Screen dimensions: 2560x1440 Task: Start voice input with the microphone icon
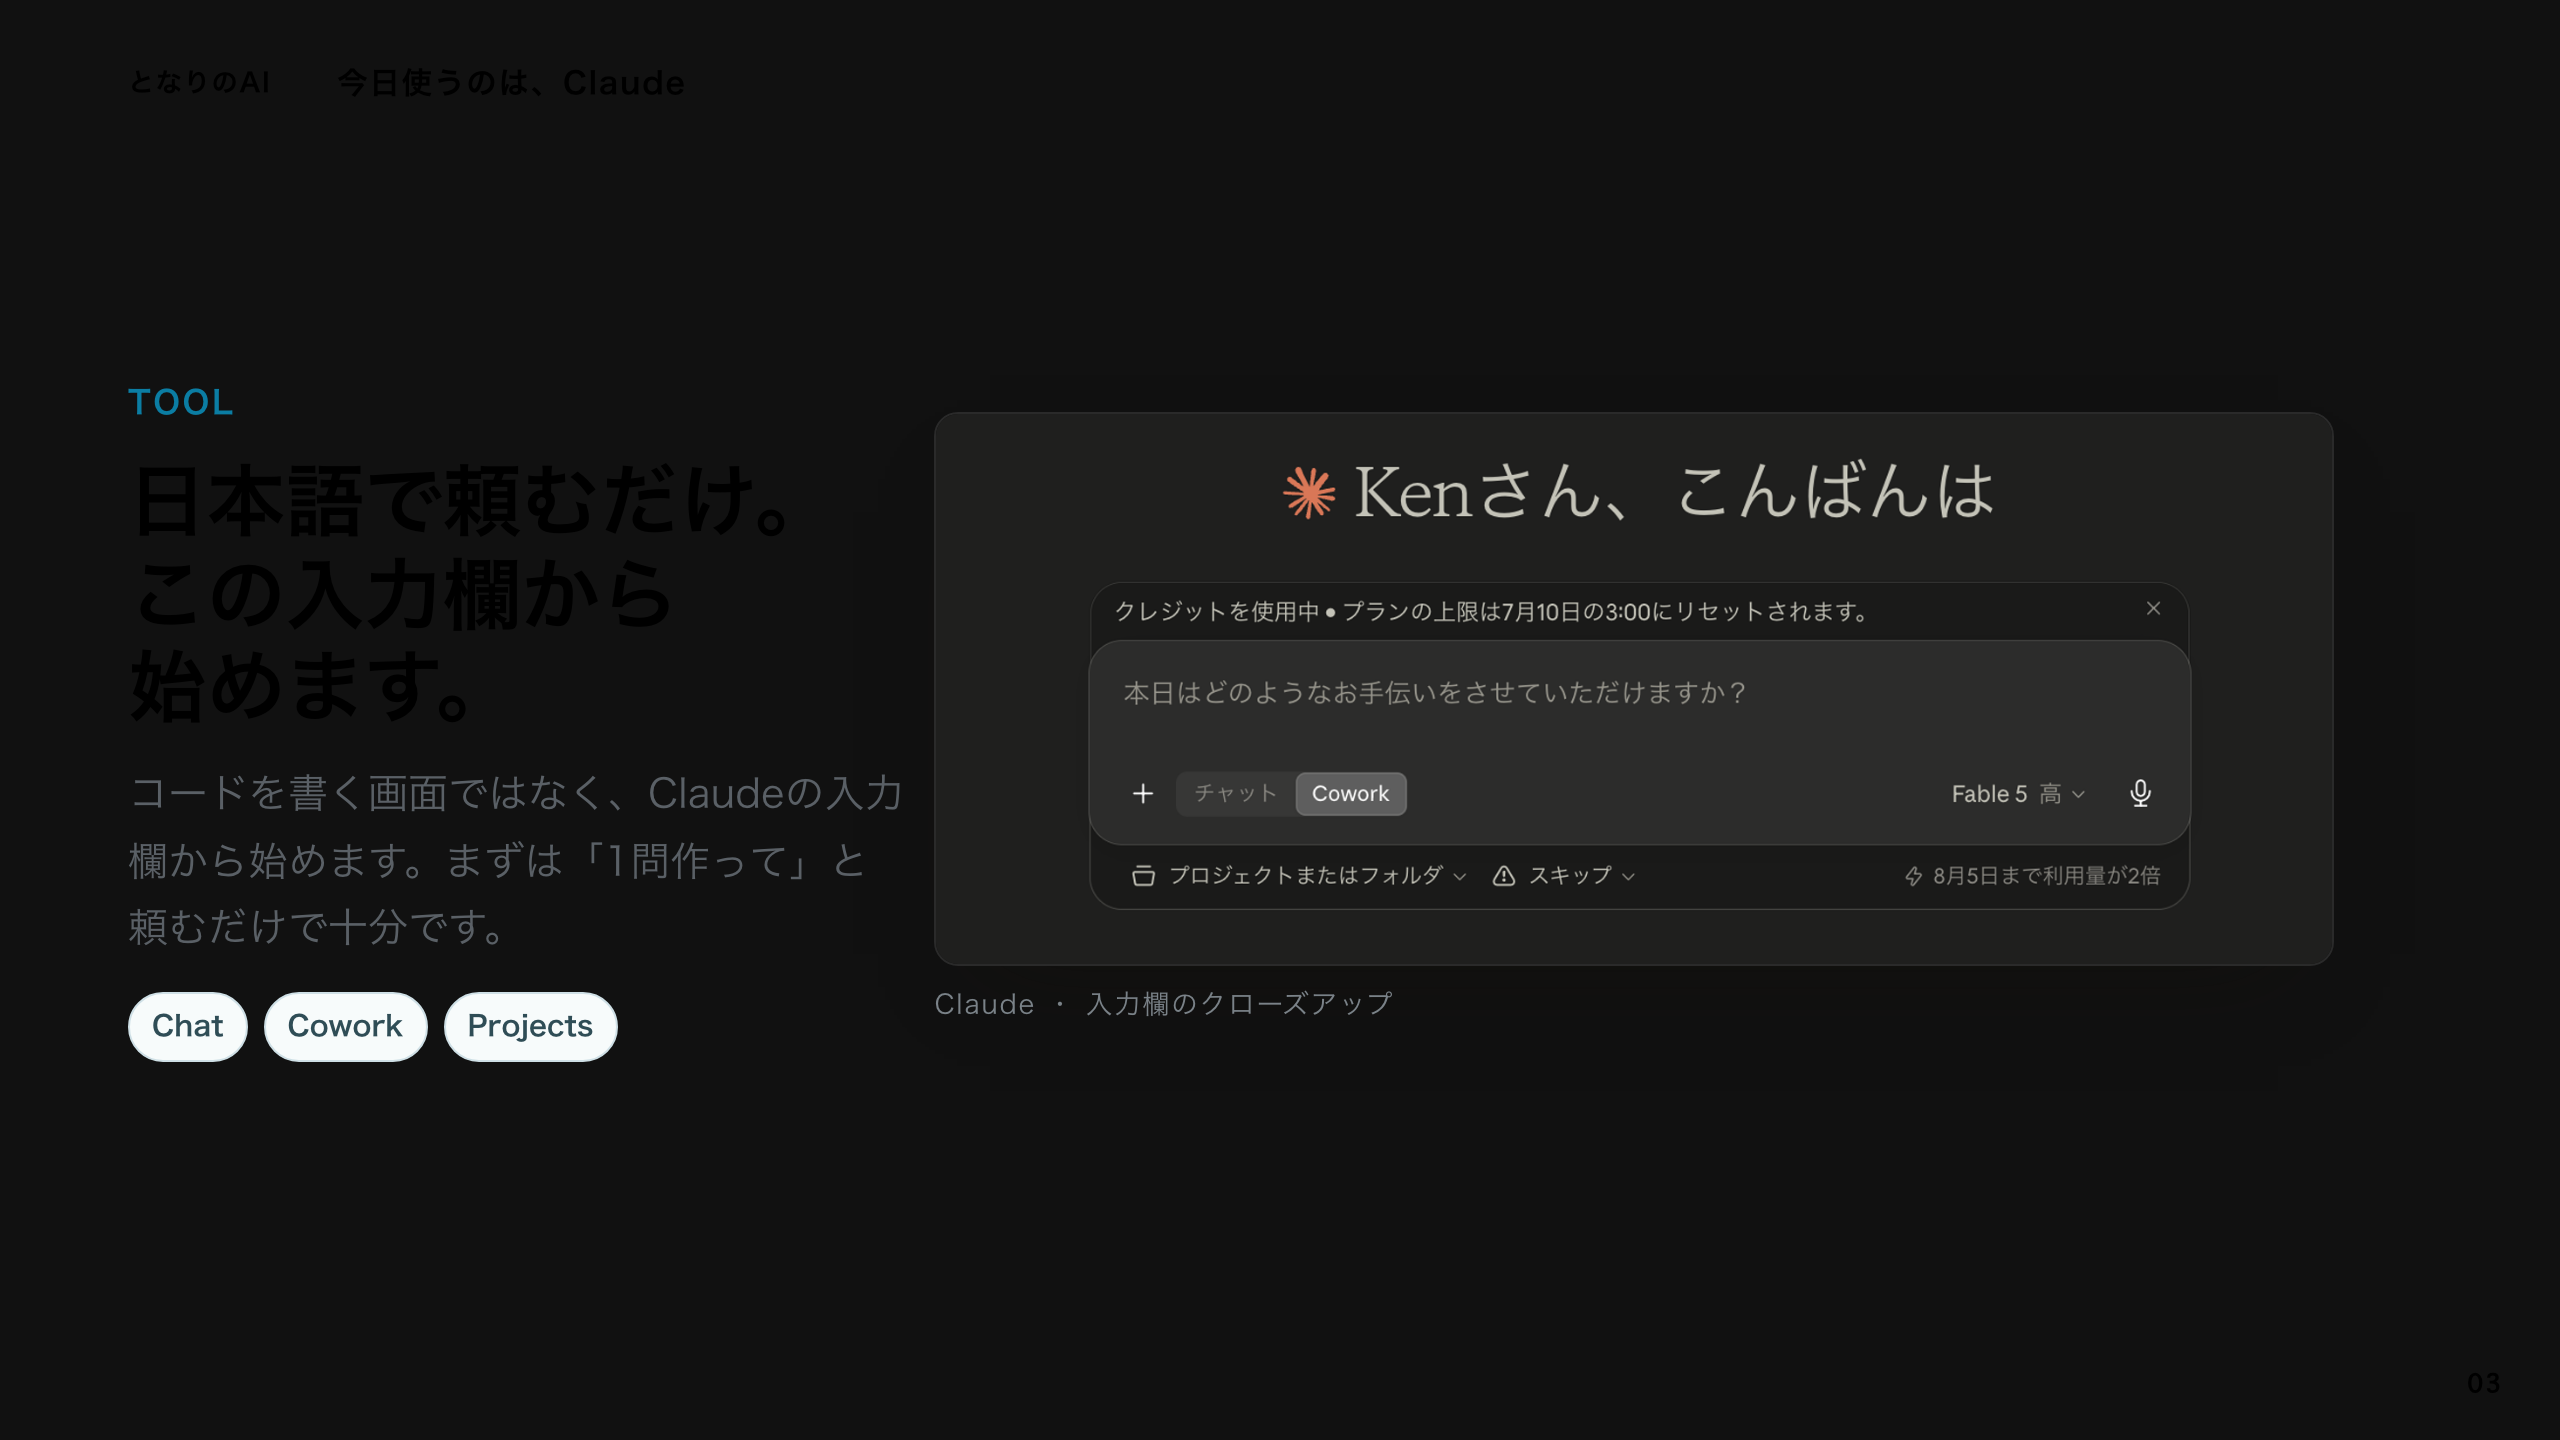[2140, 794]
